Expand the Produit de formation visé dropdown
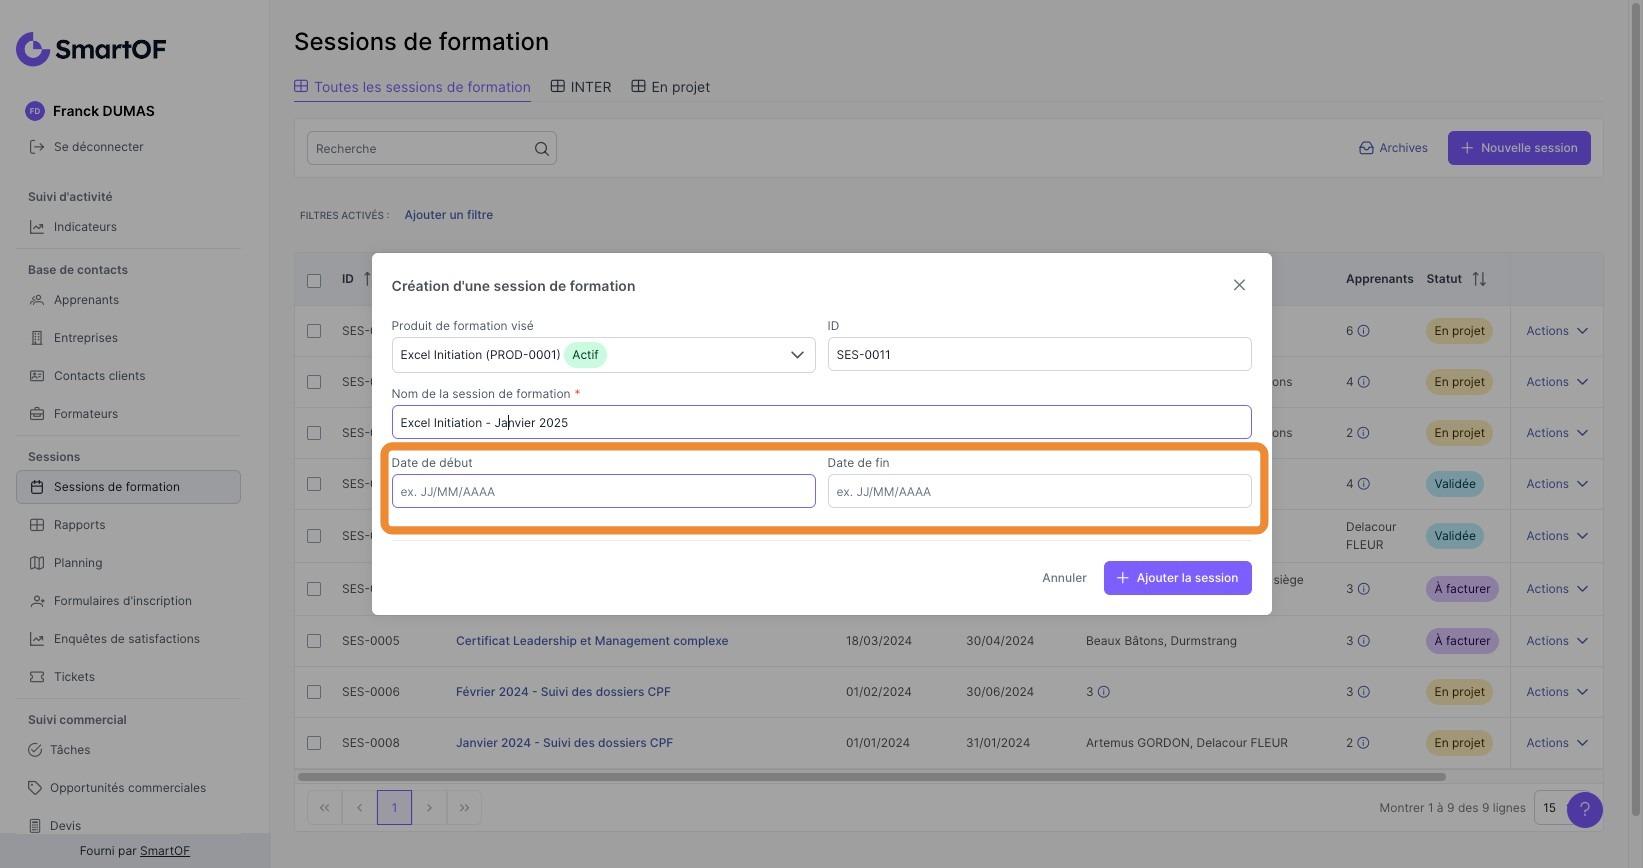Screen dimensions: 1643x868 [x=796, y=355]
